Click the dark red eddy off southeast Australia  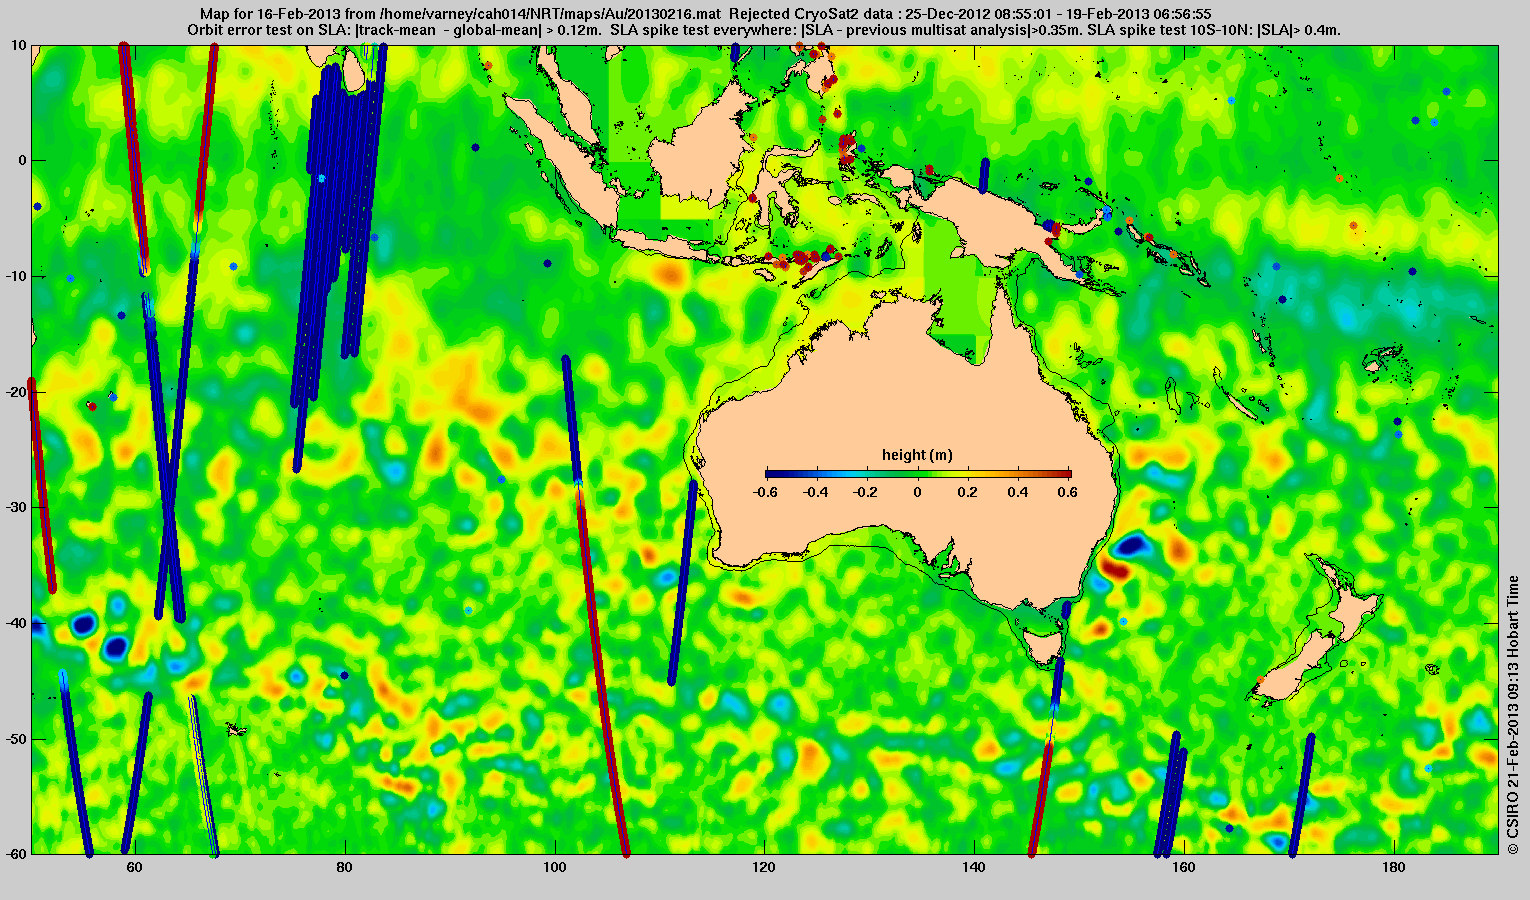point(1114,571)
